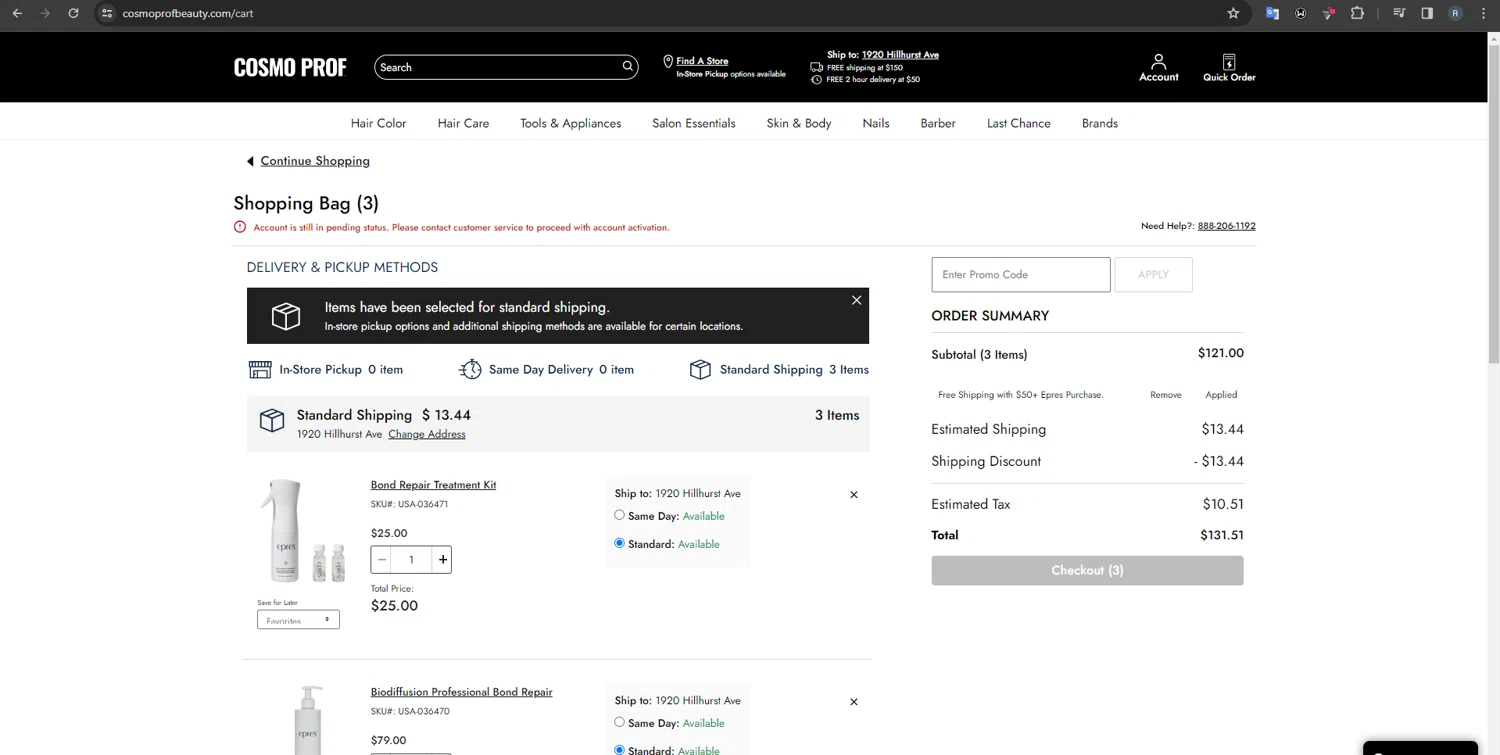This screenshot has width=1500, height=755.
Task: Click the Checkout (3) button
Action: [x=1087, y=570]
